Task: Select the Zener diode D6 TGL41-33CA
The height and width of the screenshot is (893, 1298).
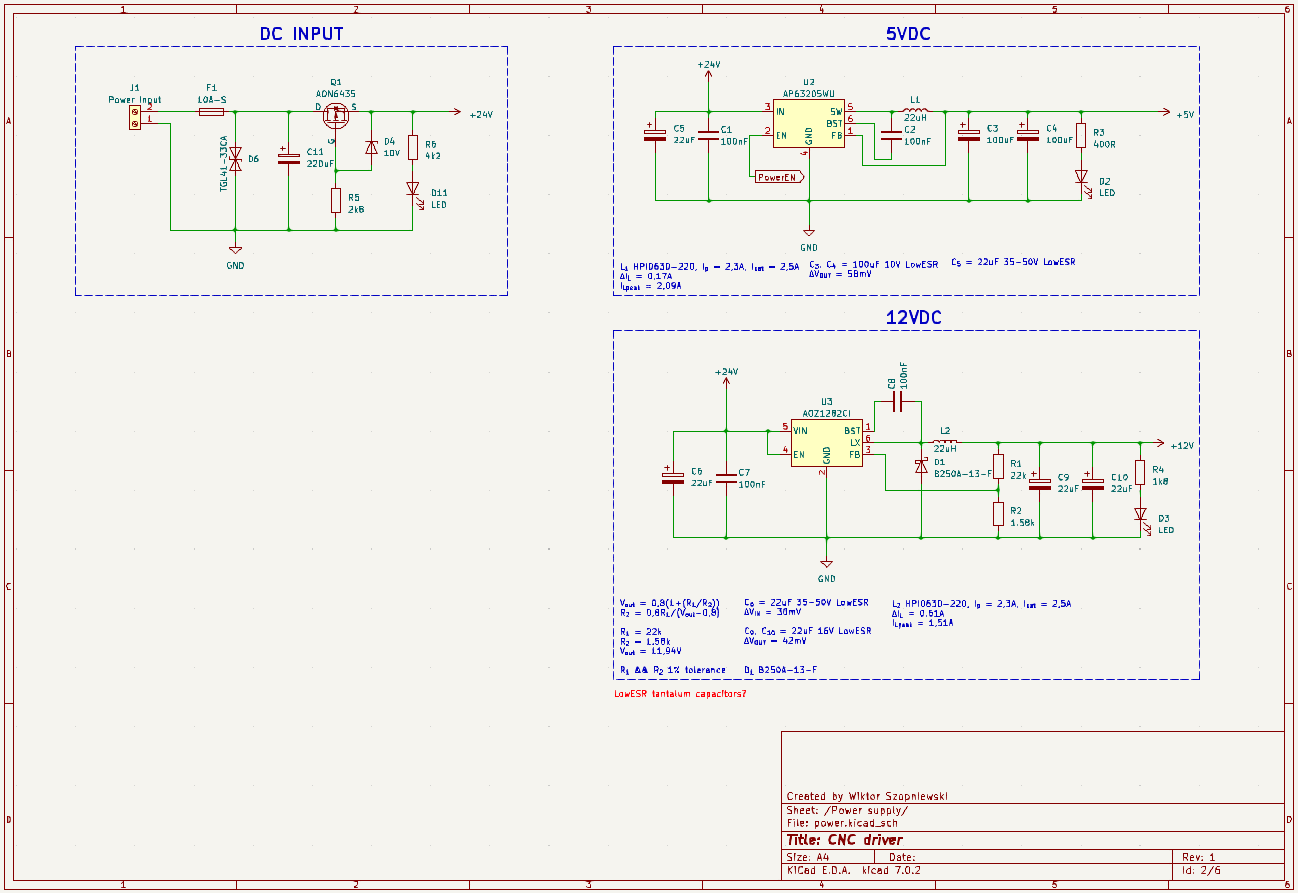Action: [236, 158]
